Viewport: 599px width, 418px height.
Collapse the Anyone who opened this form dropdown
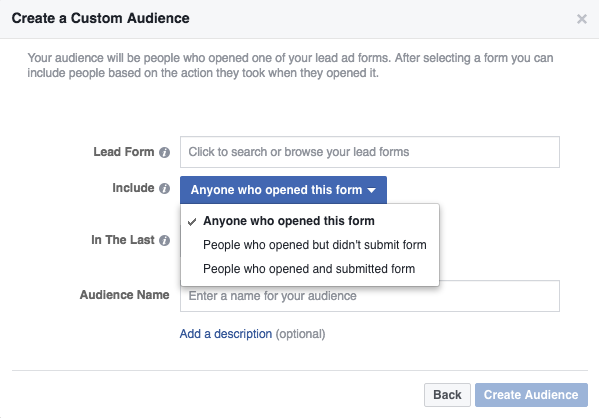[283, 190]
